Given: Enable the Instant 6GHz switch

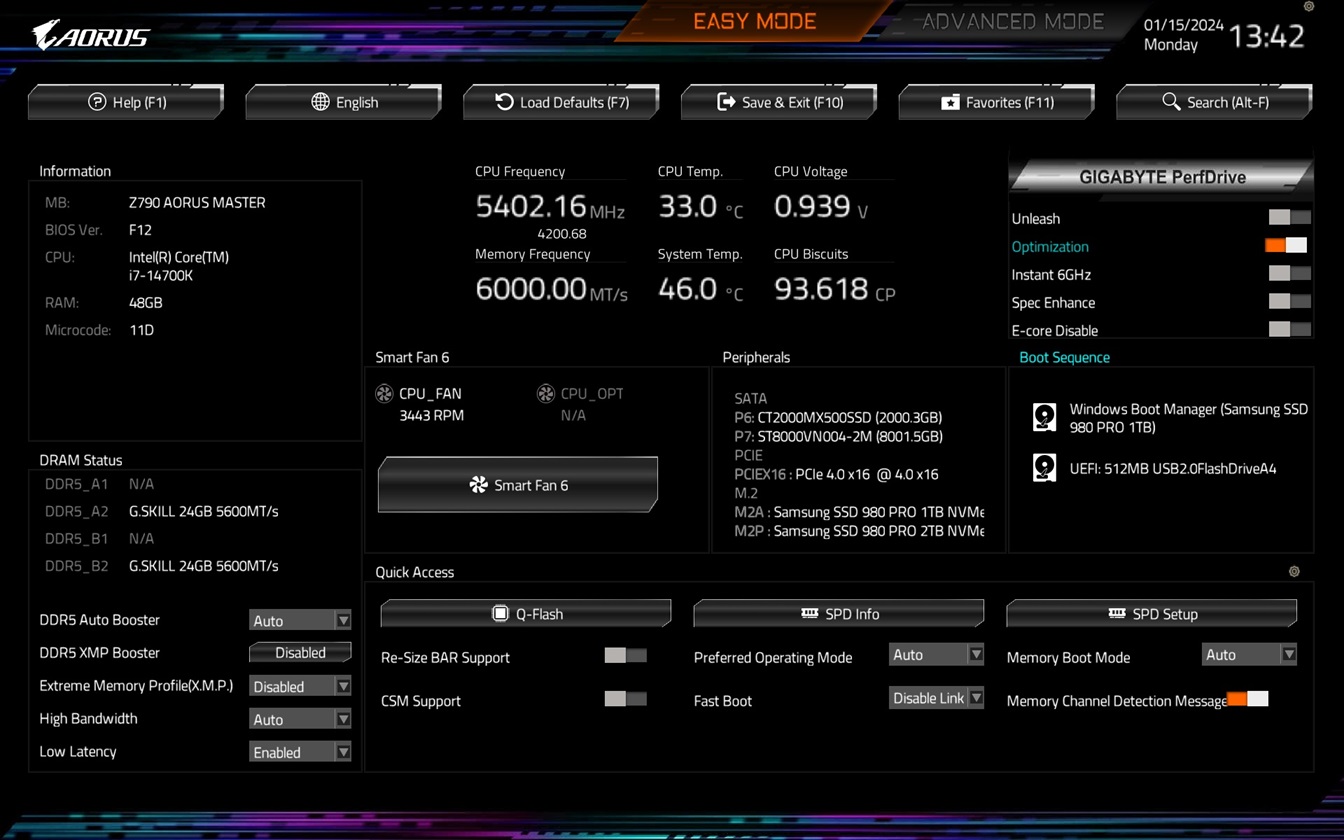Looking at the screenshot, I should (x=1289, y=273).
